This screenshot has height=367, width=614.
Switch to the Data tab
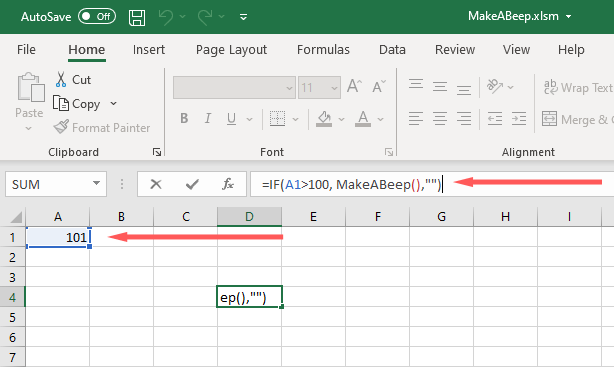[392, 50]
